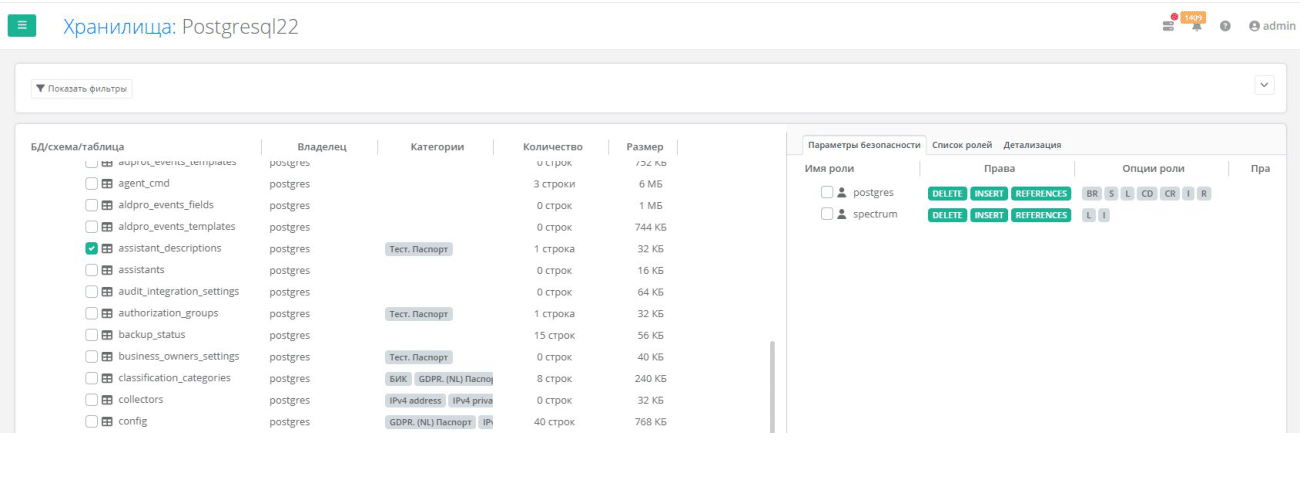Click INSERT badge for postgres role

[989, 193]
